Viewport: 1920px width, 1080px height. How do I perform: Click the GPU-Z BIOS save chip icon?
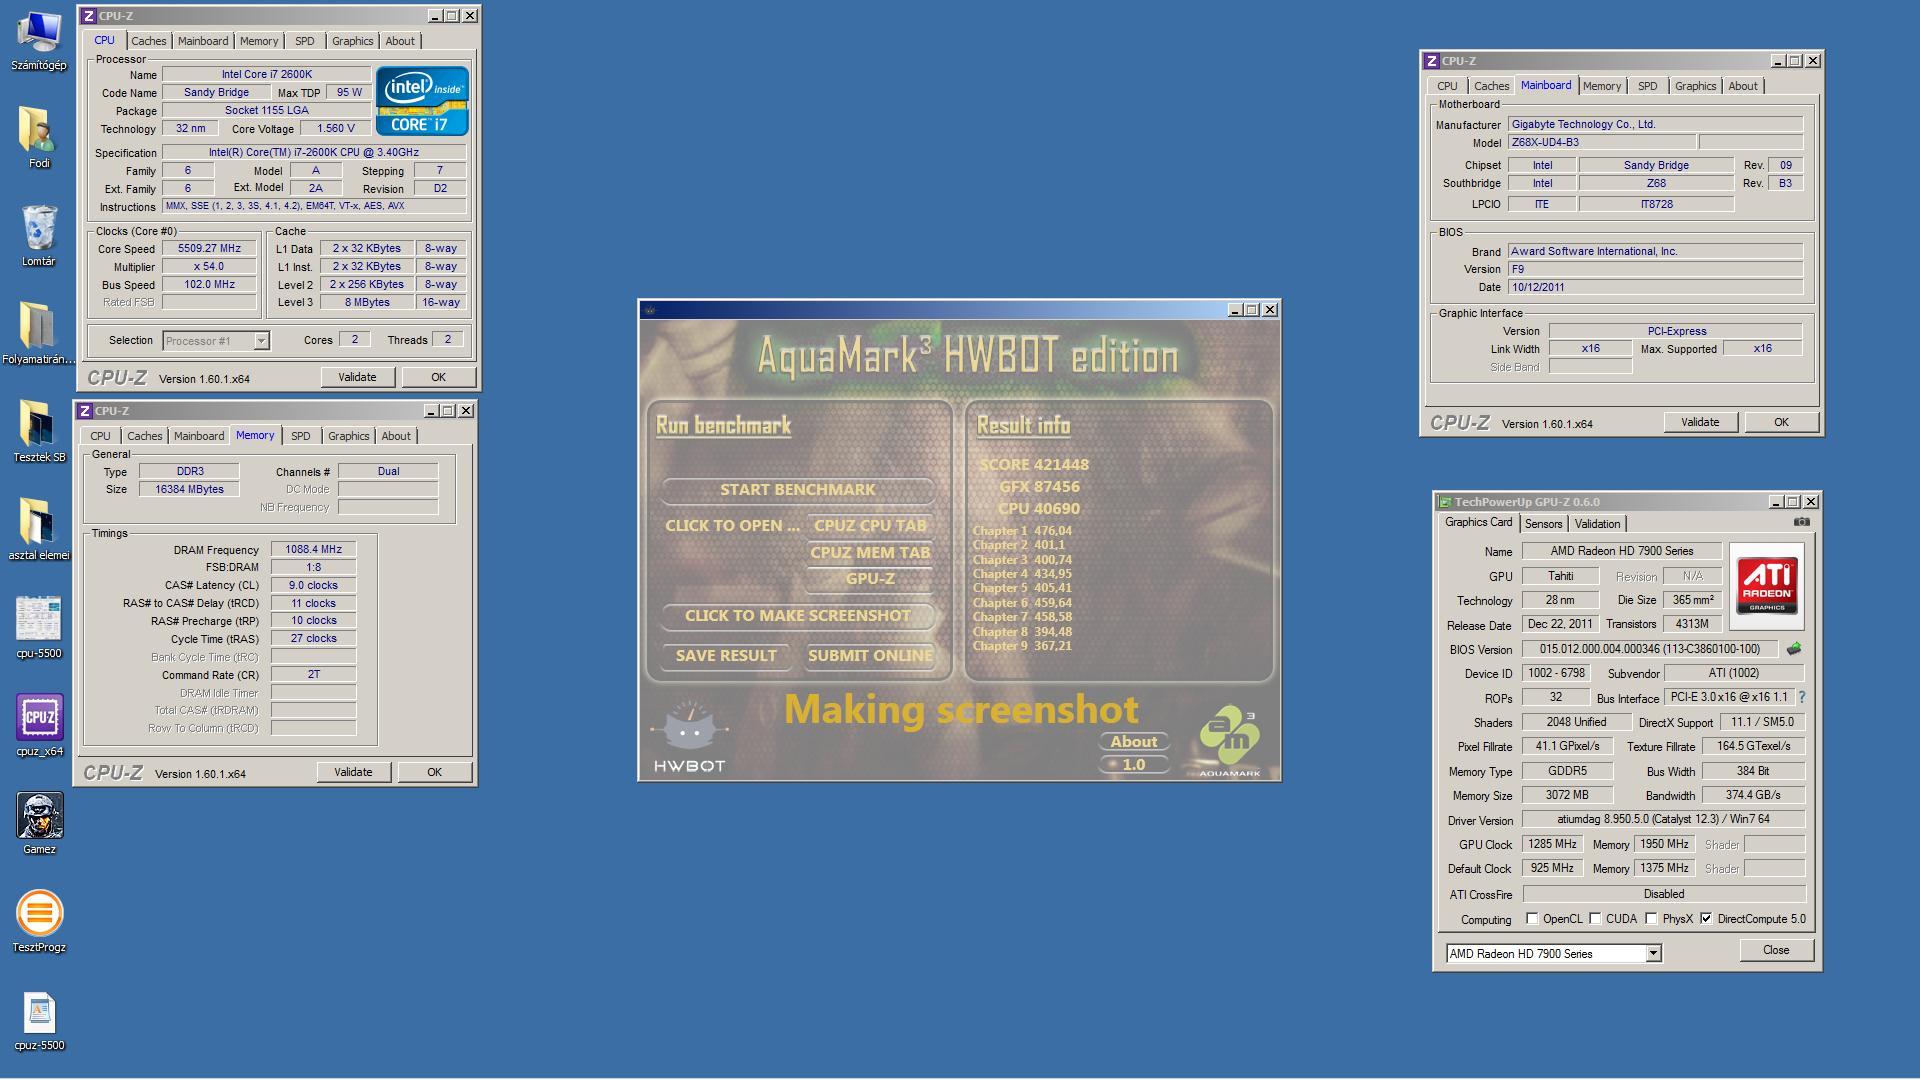pos(1794,649)
